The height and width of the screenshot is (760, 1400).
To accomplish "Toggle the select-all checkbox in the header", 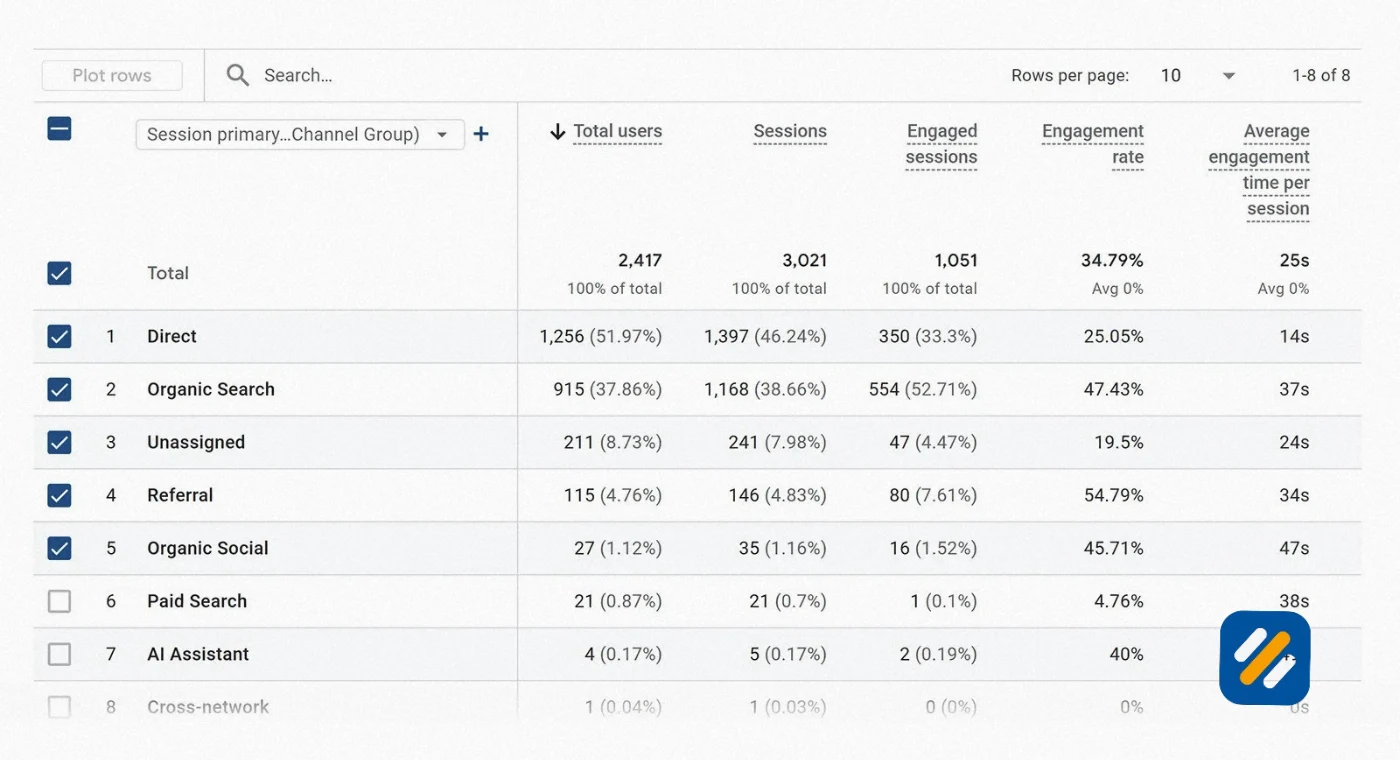I will [60, 128].
